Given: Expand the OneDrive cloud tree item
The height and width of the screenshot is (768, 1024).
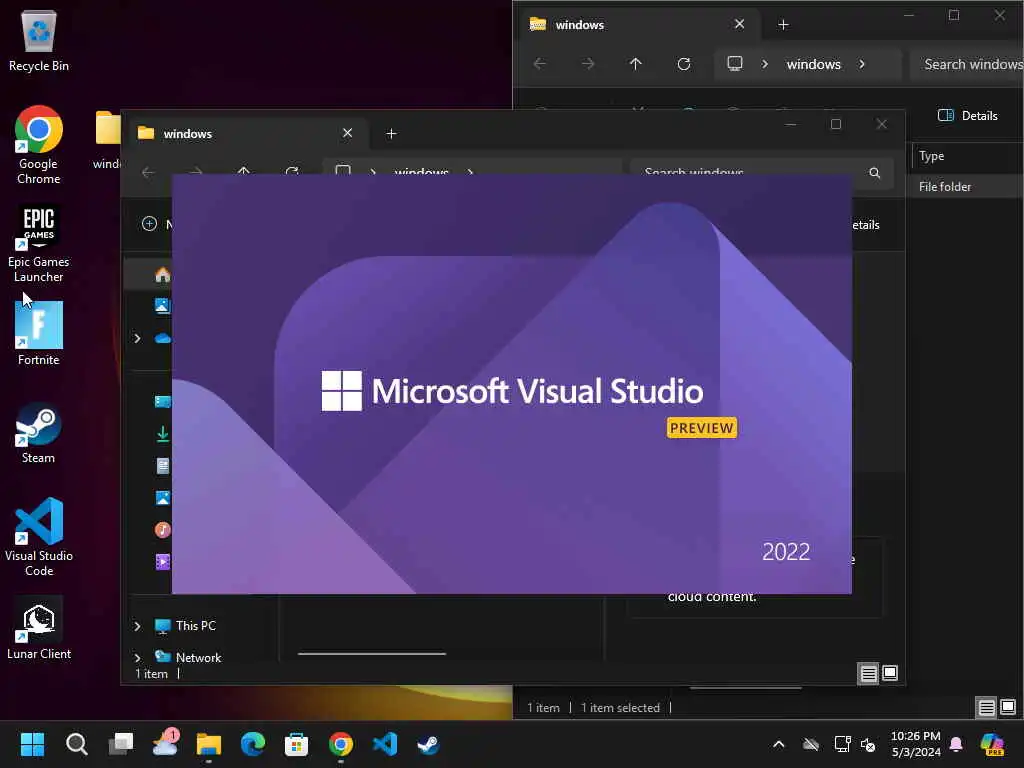Looking at the screenshot, I should click(137, 338).
